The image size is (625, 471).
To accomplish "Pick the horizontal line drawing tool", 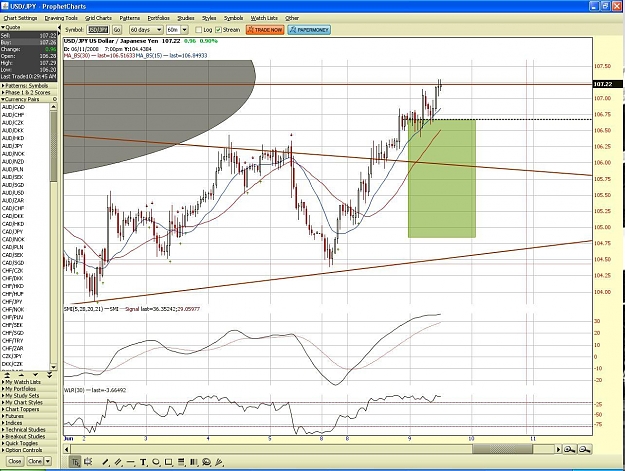I will tap(130, 462).
